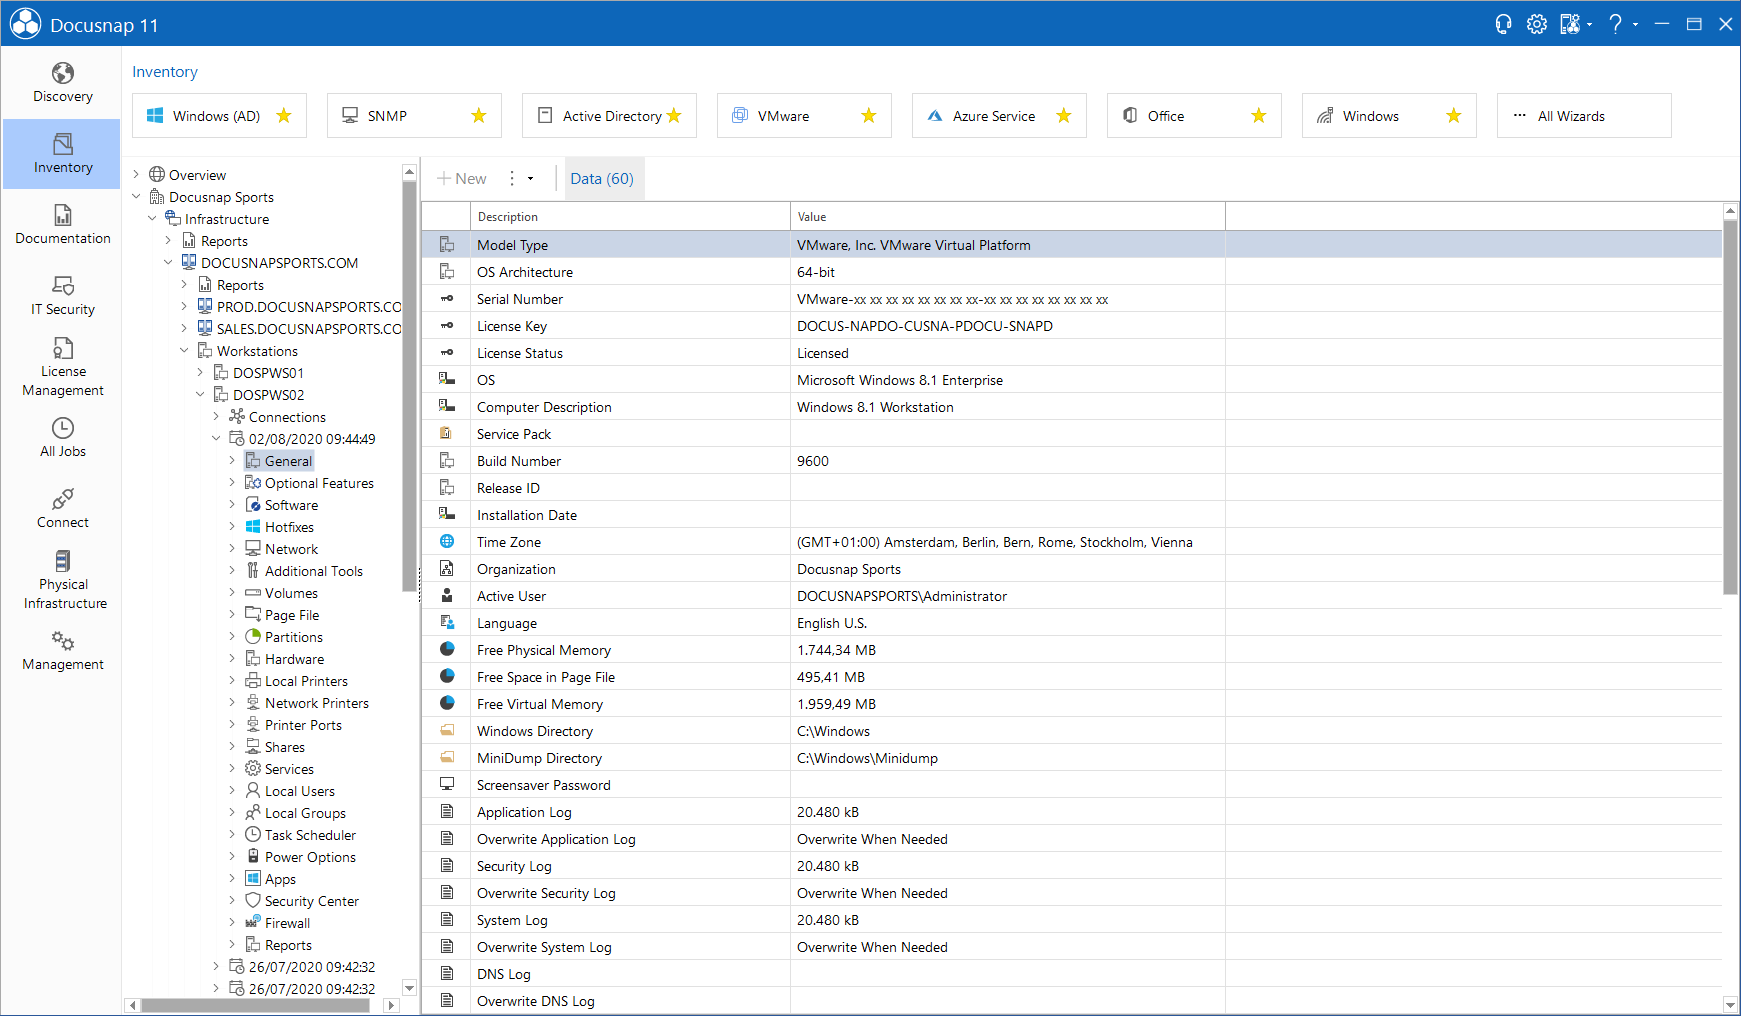This screenshot has width=1741, height=1016.
Task: Expand the Connections node
Action: pyautogui.click(x=216, y=417)
